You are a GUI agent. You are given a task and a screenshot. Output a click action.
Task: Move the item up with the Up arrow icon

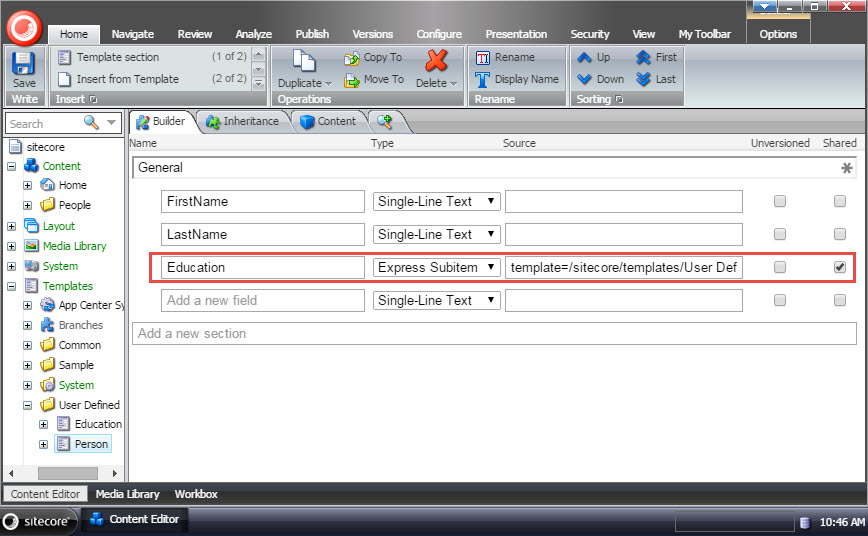584,57
